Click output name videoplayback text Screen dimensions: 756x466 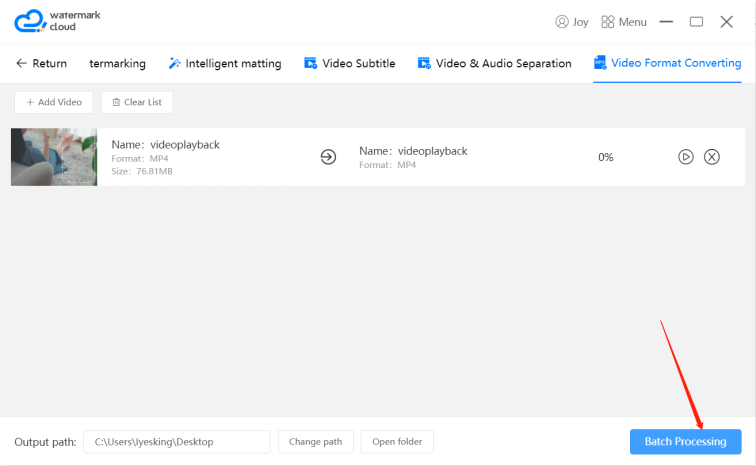(x=432, y=151)
